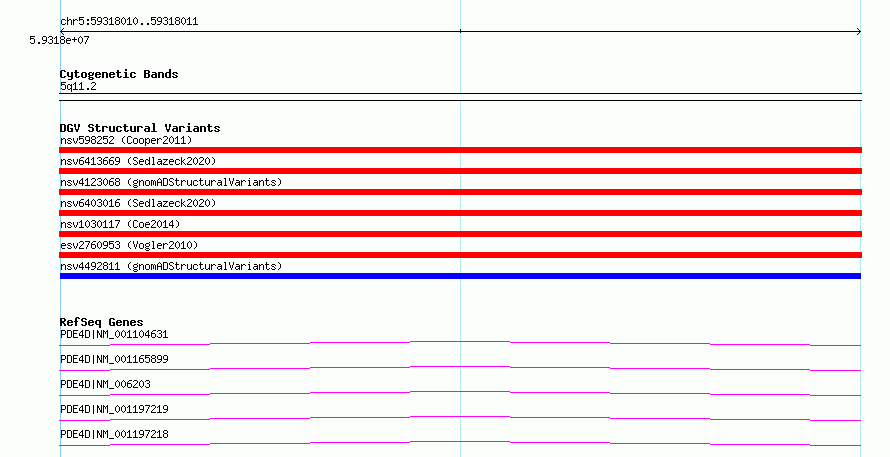Click the magenta line under PDE4D|NM_001104631
Viewport: 890px width, 457px height.
coord(460,343)
